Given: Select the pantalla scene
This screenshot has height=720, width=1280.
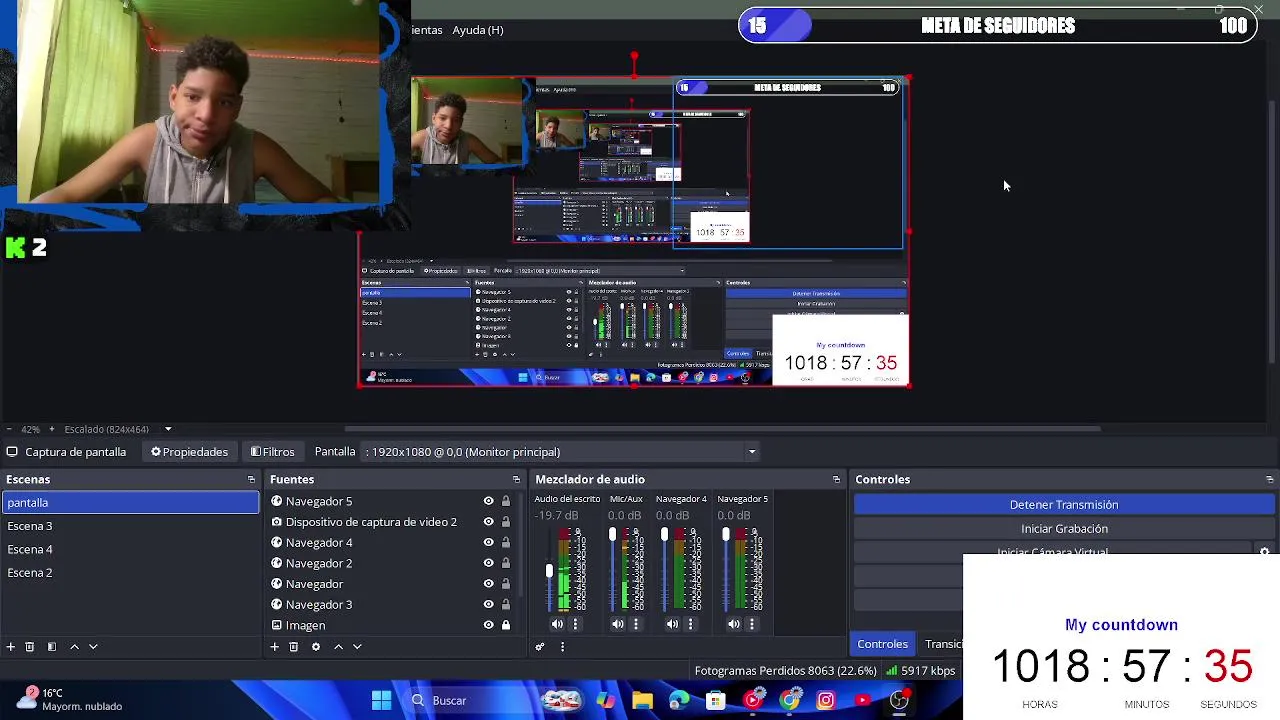Looking at the screenshot, I should tap(131, 503).
